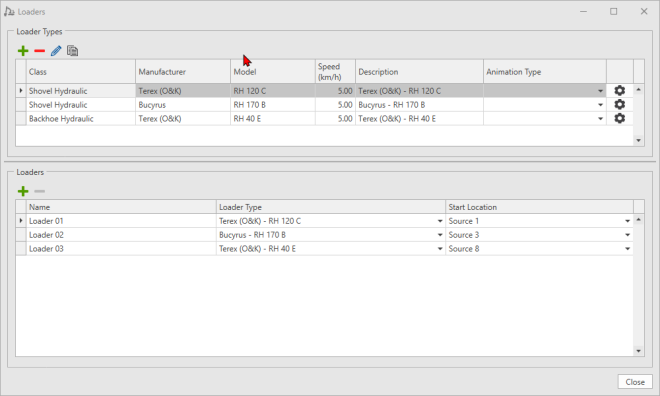Sort by Model column header
The height and width of the screenshot is (396, 660).
tap(273, 72)
